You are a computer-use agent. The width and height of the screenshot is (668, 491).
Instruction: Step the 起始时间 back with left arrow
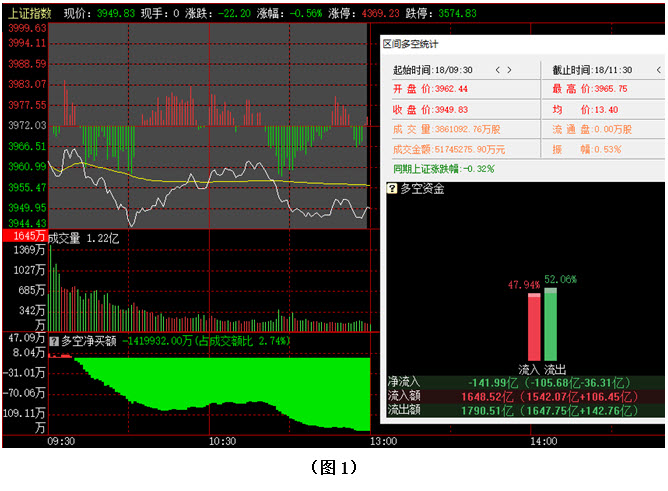pos(497,70)
